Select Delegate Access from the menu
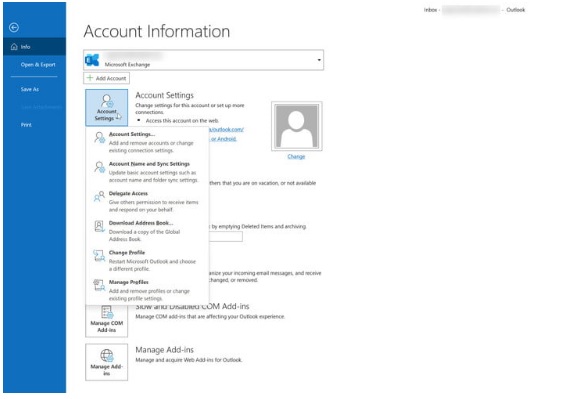The height and width of the screenshot is (399, 565). pos(147,201)
